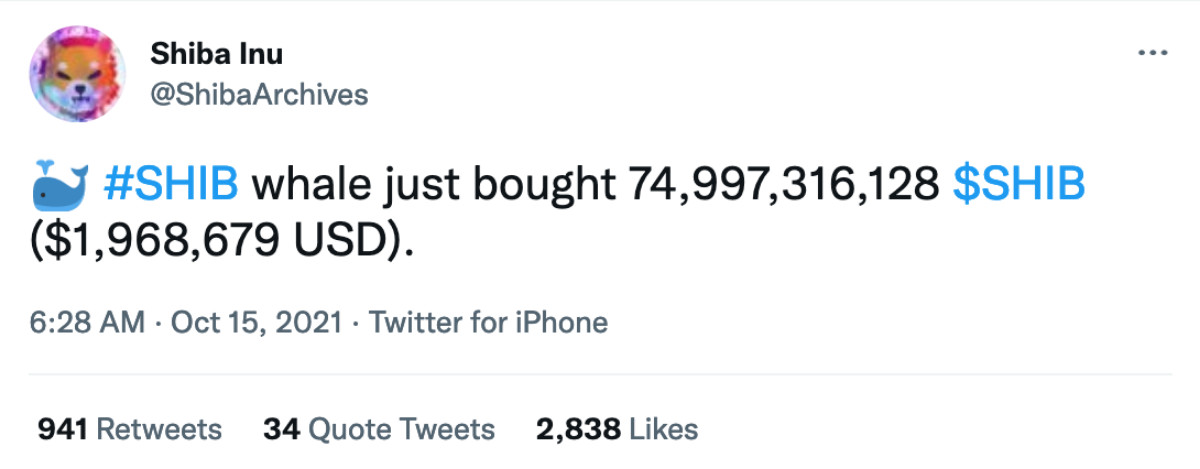Open the Twitter for iPhone source link
The width and height of the screenshot is (1200, 469).
488,323
